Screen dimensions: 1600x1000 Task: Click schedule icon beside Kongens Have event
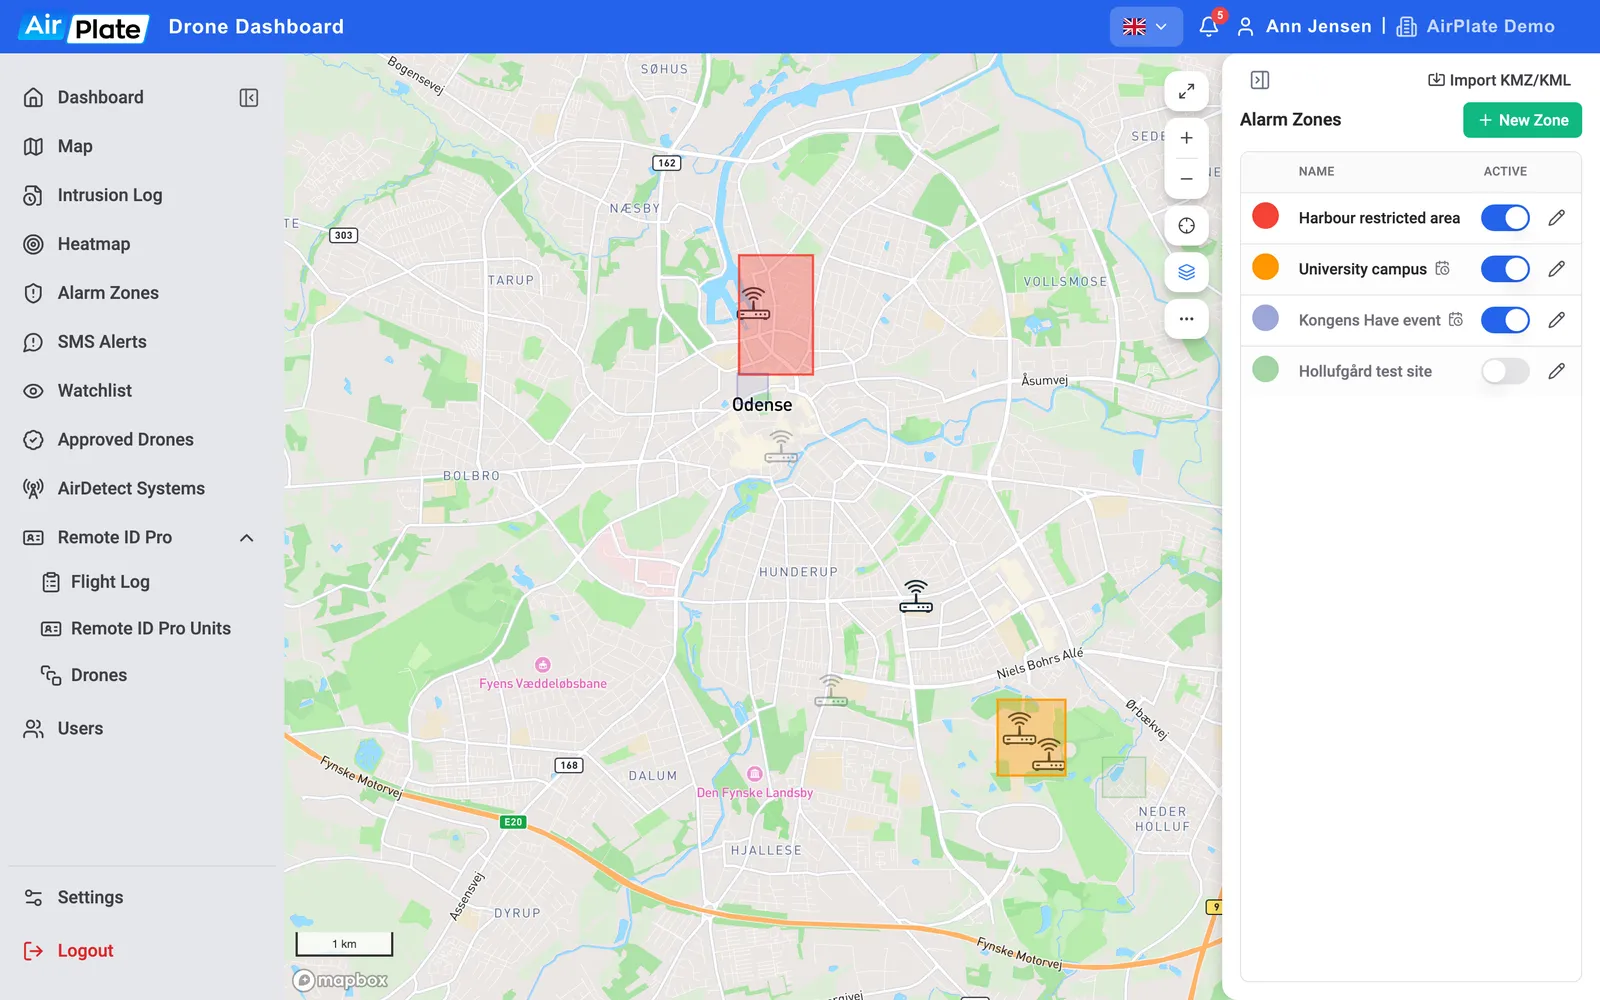pyautogui.click(x=1456, y=319)
